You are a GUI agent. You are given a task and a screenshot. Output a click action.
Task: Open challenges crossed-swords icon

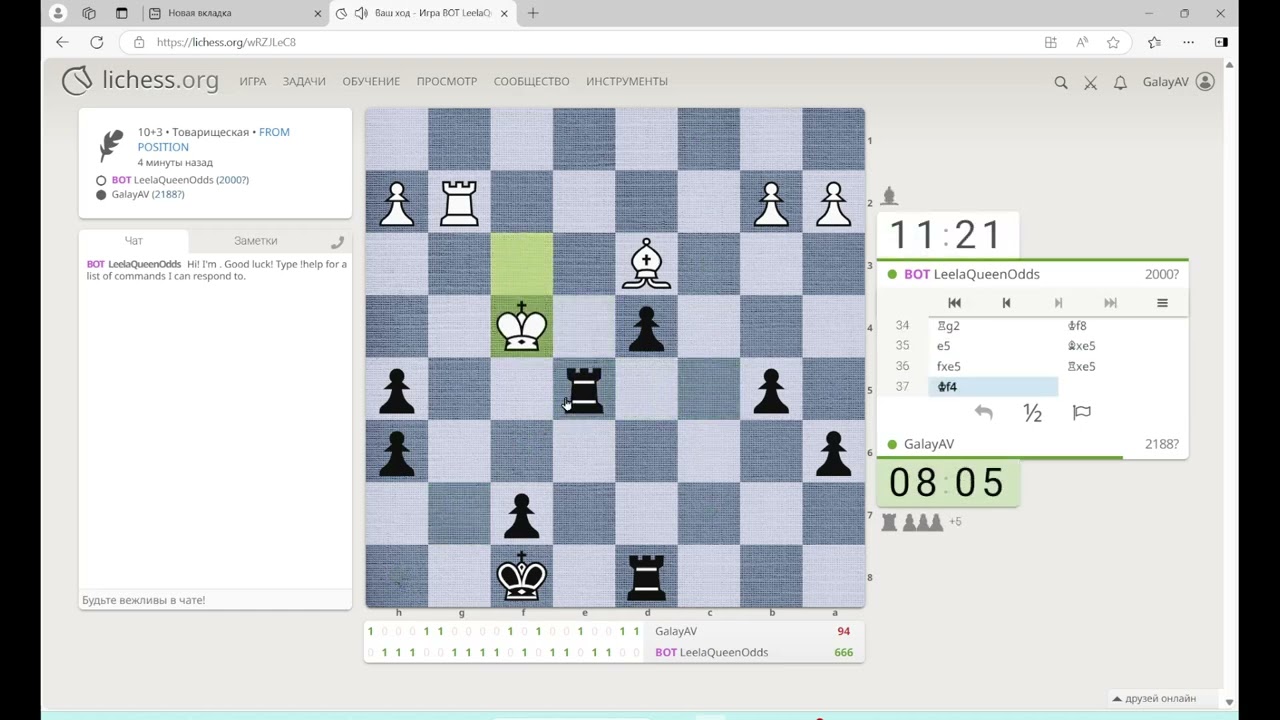pyautogui.click(x=1091, y=82)
